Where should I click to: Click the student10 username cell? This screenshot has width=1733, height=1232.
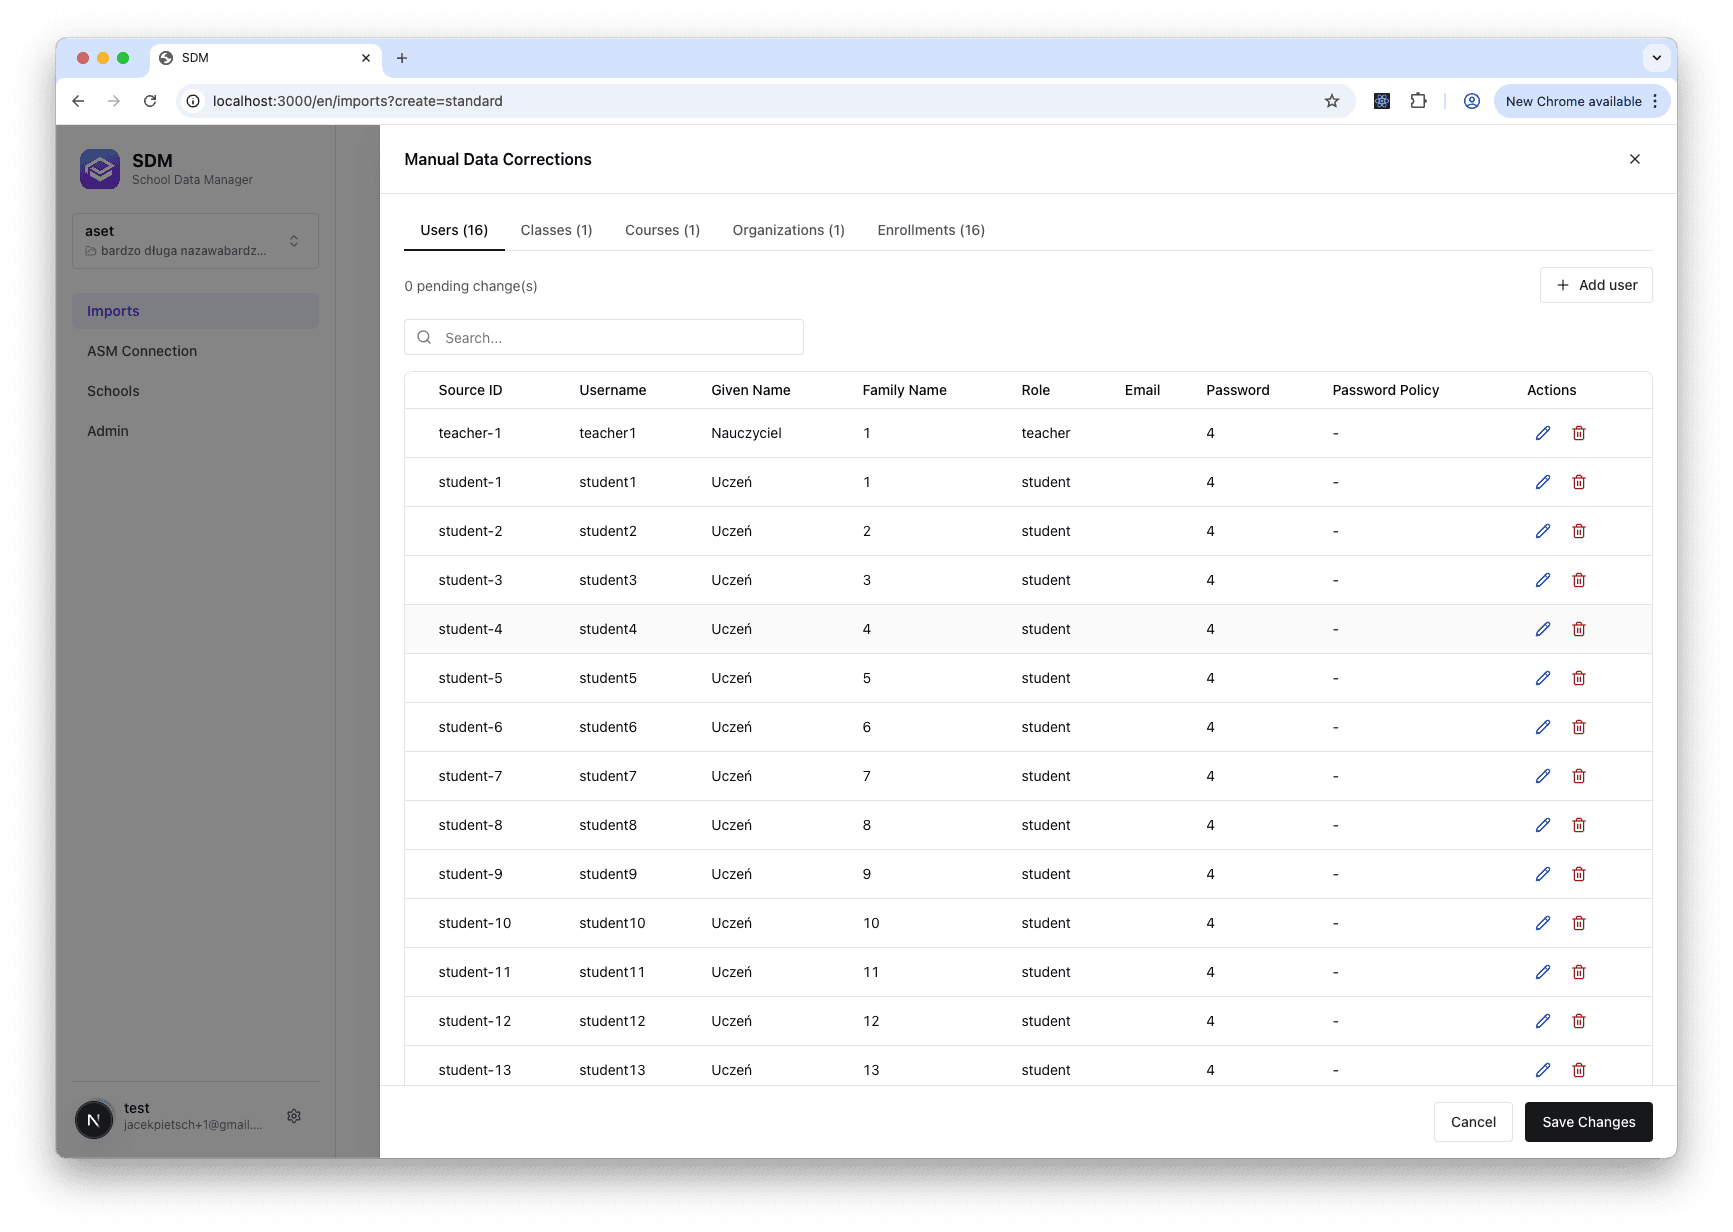pyautogui.click(x=612, y=923)
